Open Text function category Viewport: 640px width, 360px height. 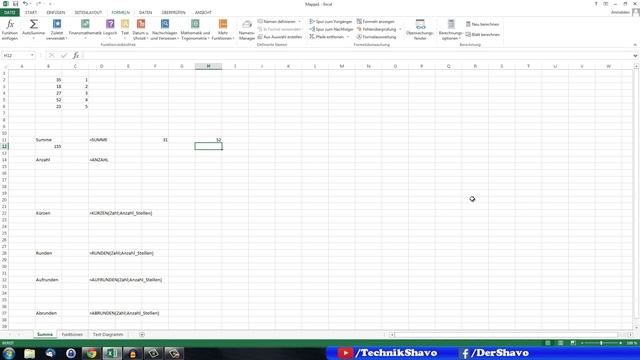pyautogui.click(x=125, y=30)
